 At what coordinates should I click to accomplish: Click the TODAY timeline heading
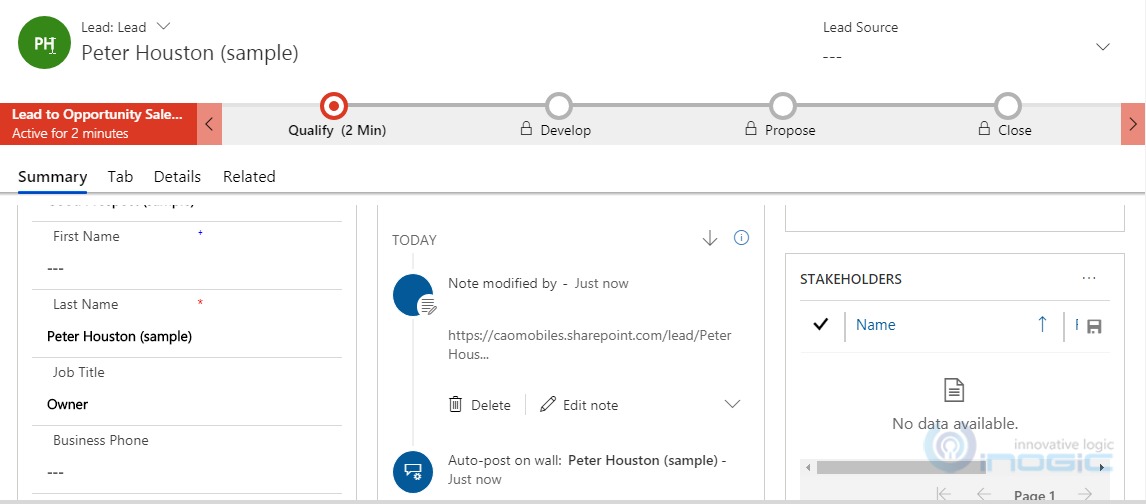coord(414,240)
